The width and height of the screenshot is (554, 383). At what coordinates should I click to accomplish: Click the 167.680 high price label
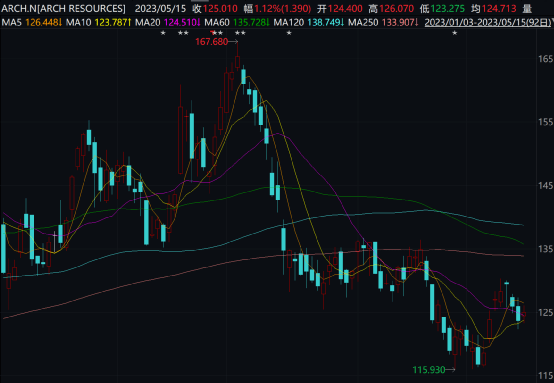click(212, 42)
